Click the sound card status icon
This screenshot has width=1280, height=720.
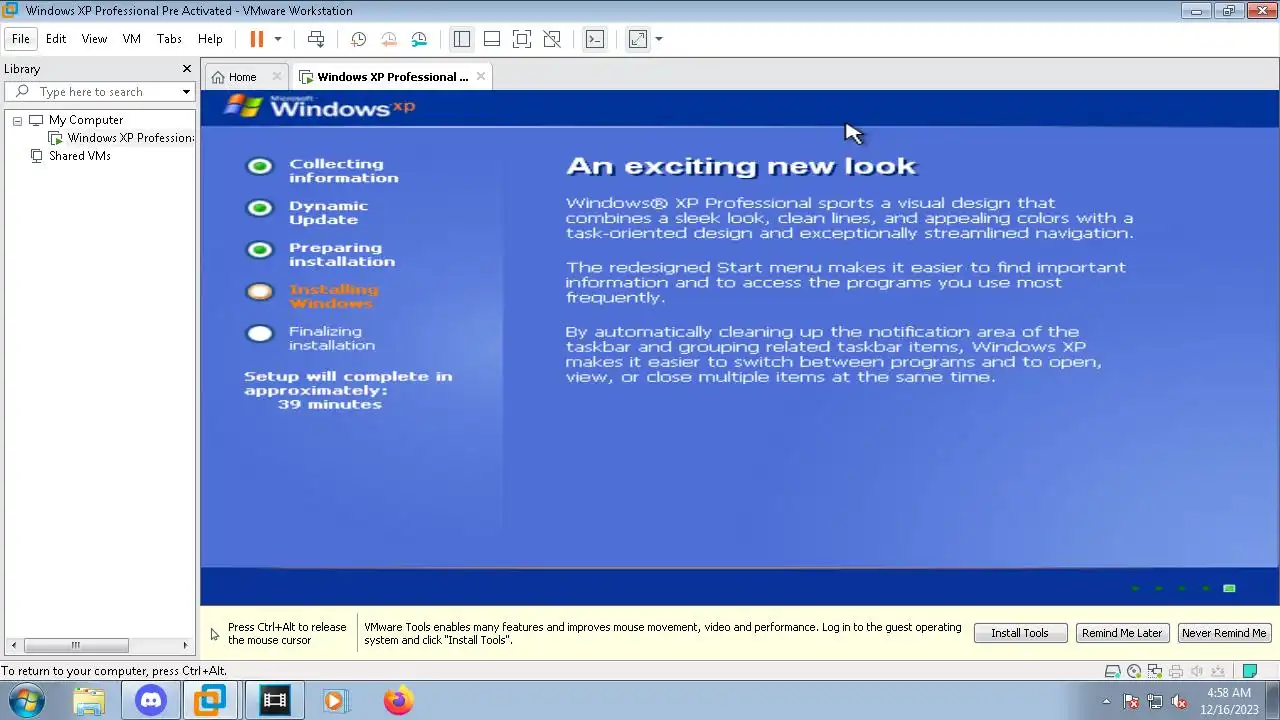pyautogui.click(x=1197, y=671)
